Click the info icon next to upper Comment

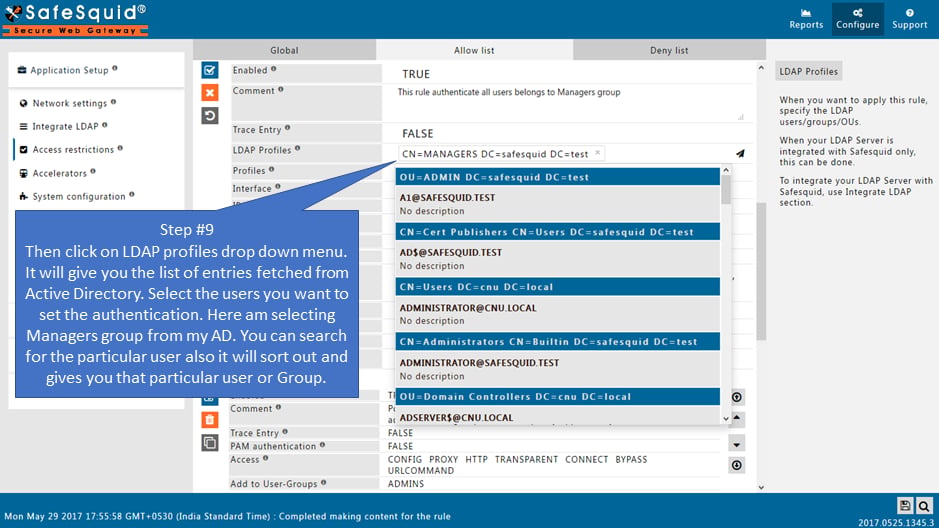click(281, 89)
